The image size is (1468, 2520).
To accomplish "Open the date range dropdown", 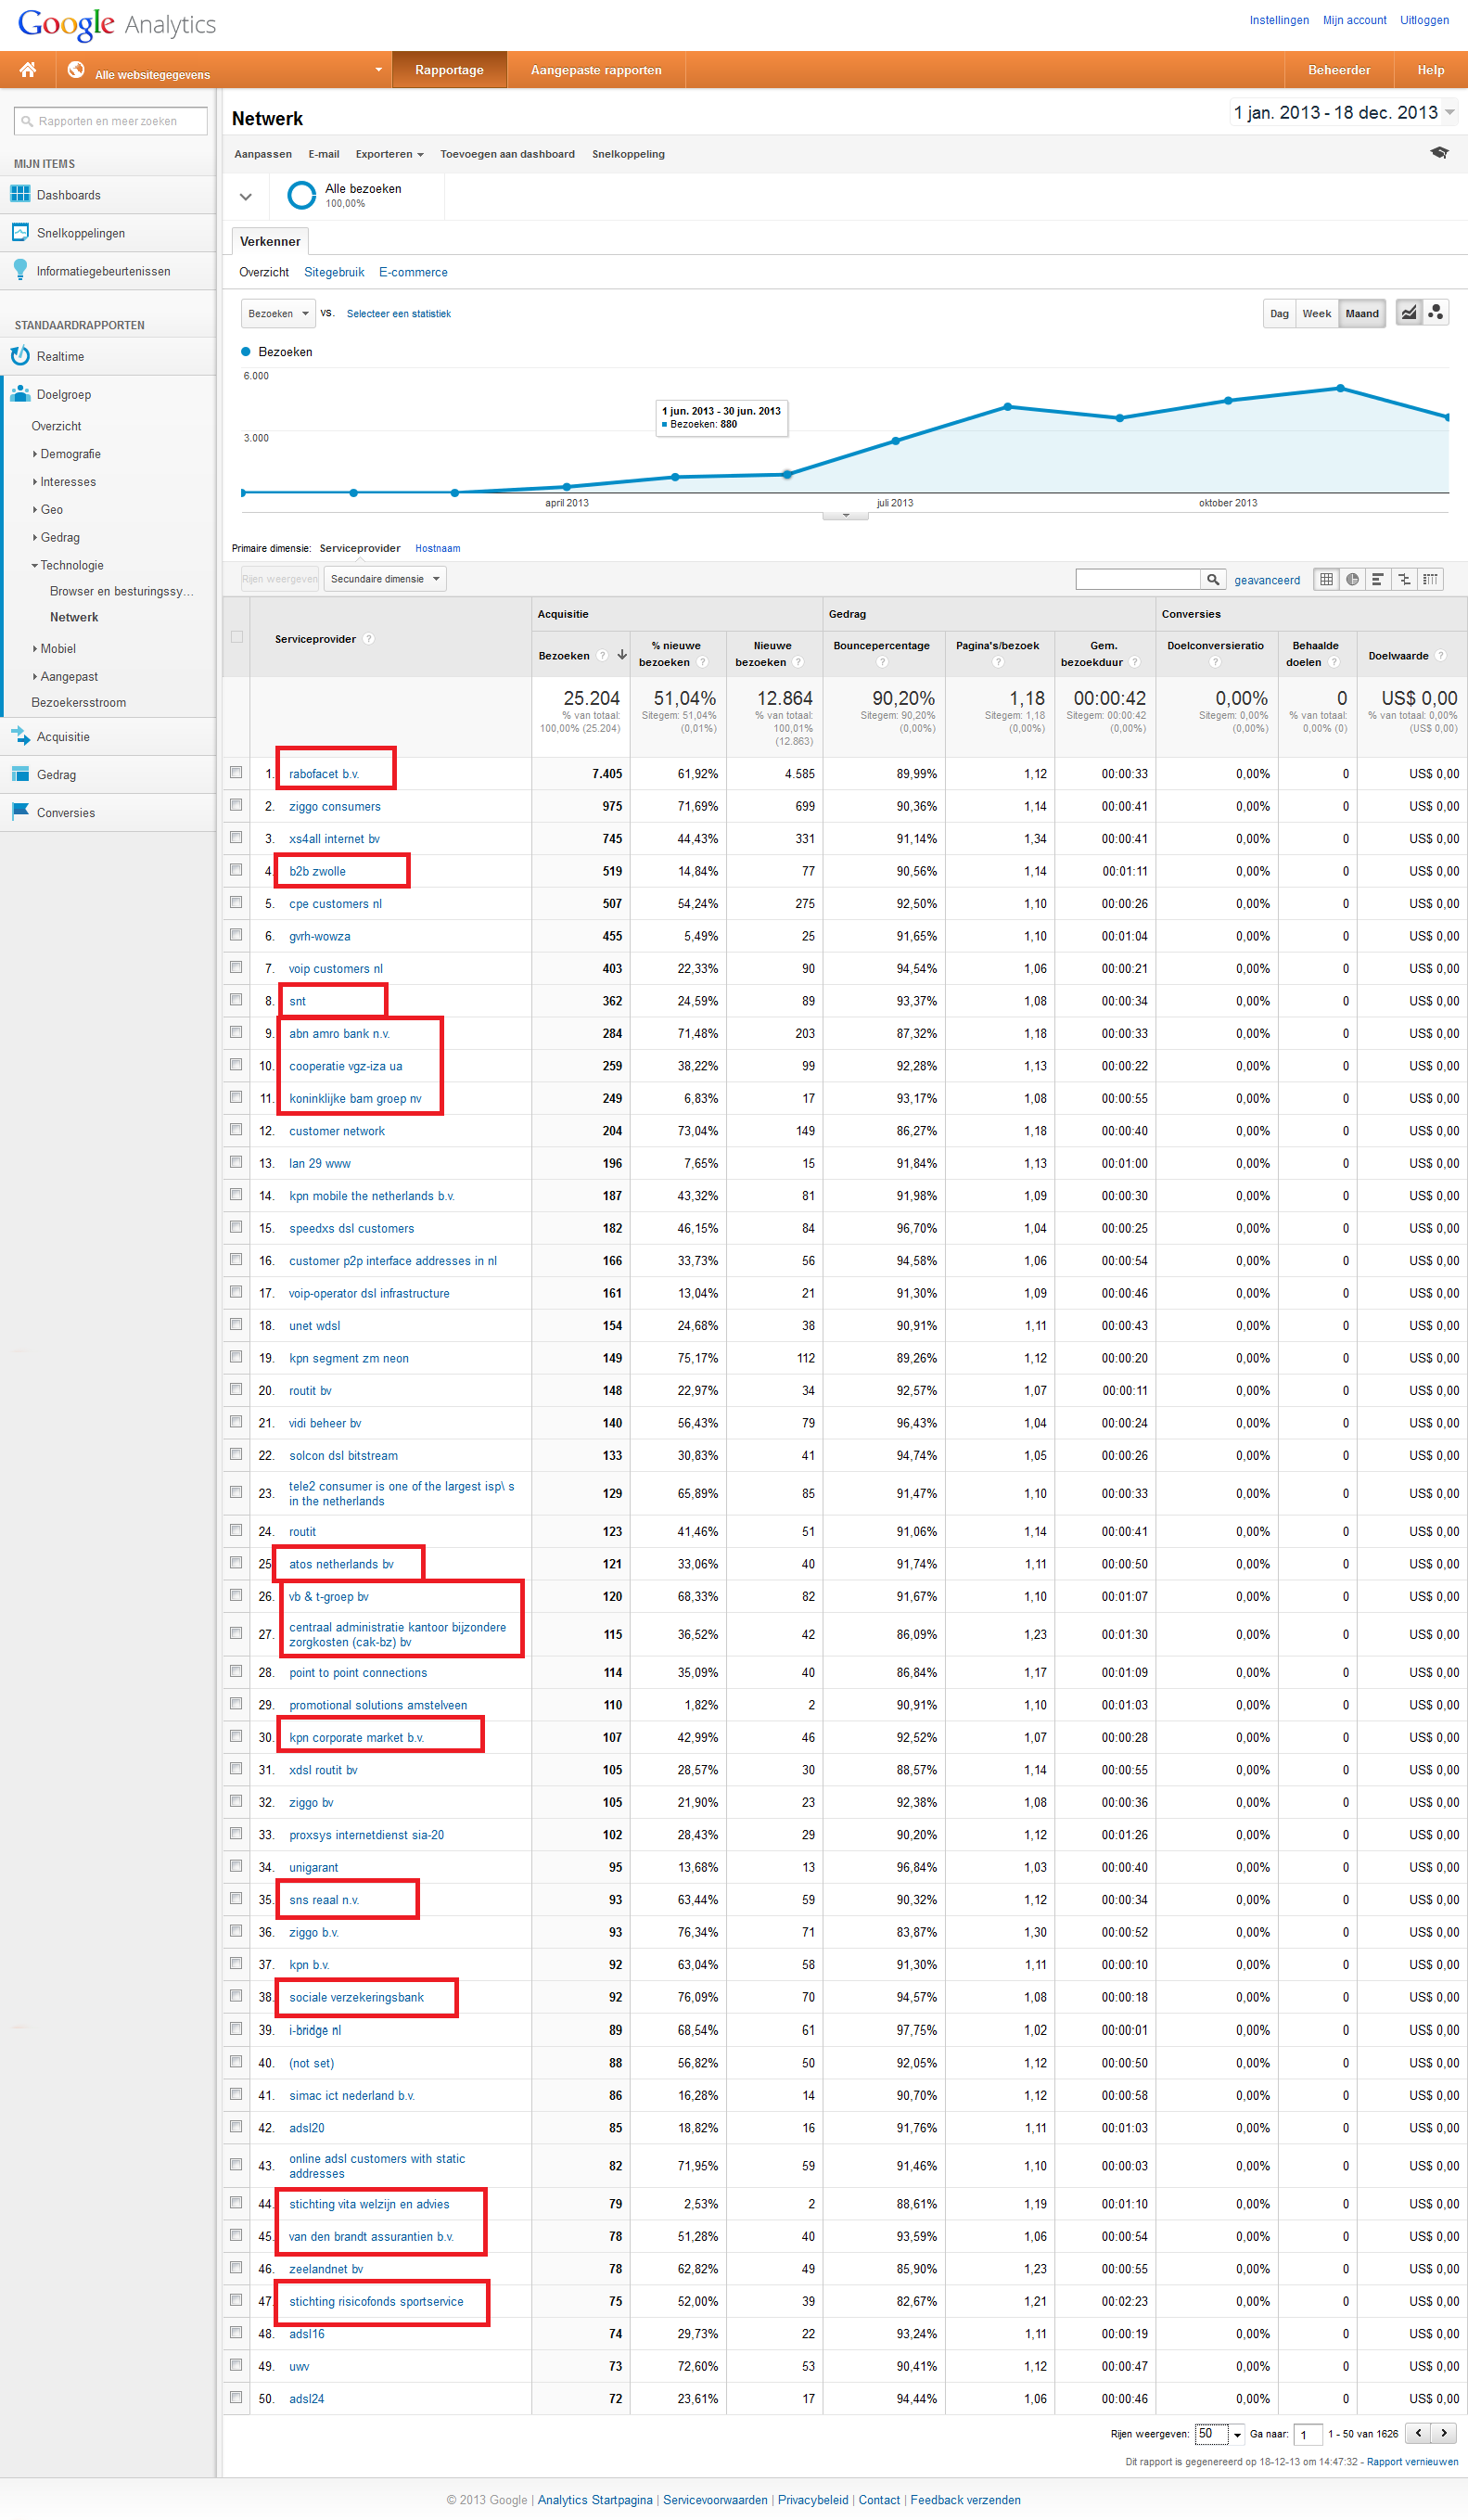I will coord(1343,113).
